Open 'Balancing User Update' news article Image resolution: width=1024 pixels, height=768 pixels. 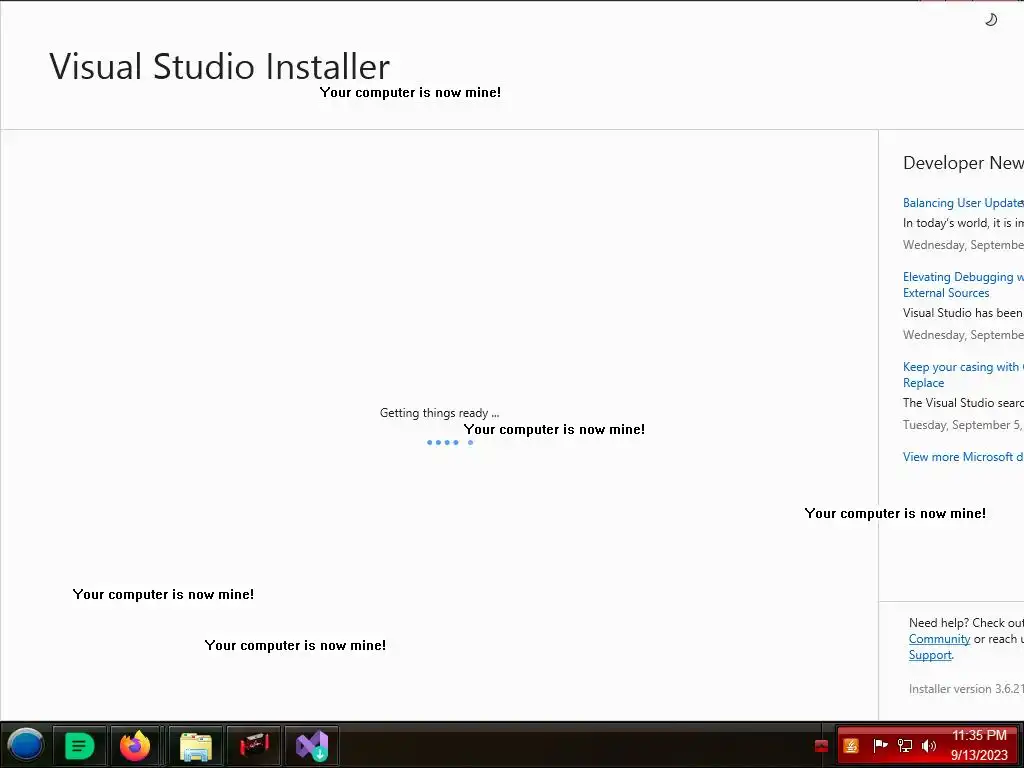[x=963, y=203]
